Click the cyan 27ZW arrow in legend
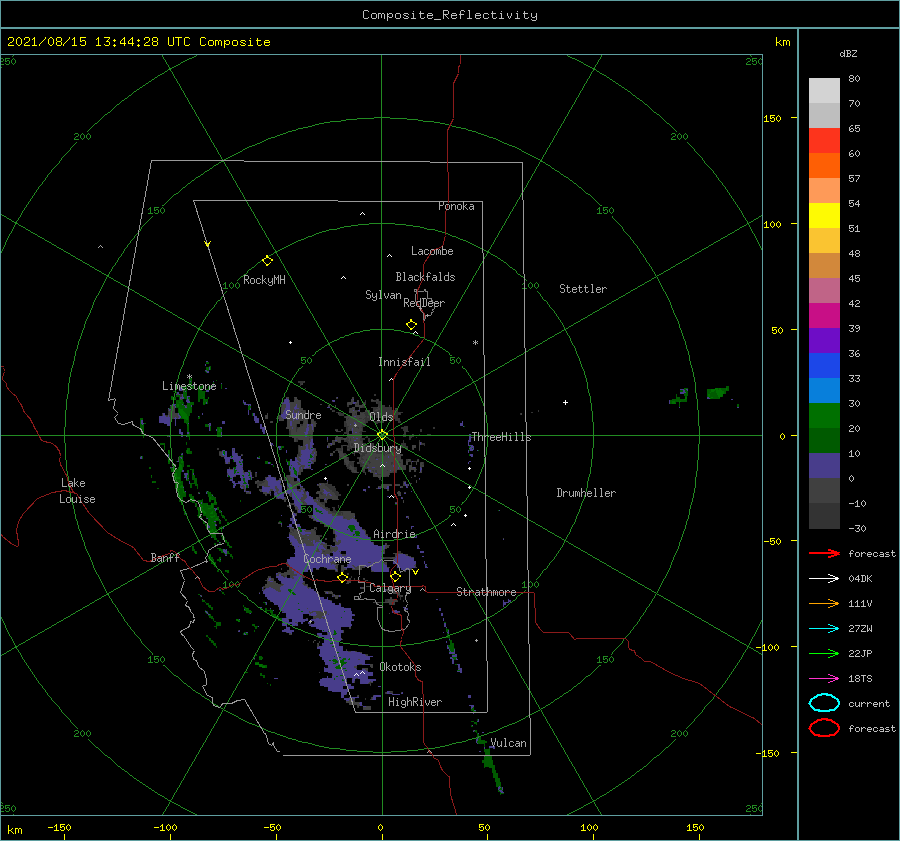Screen dimensions: 900x841 coord(824,629)
